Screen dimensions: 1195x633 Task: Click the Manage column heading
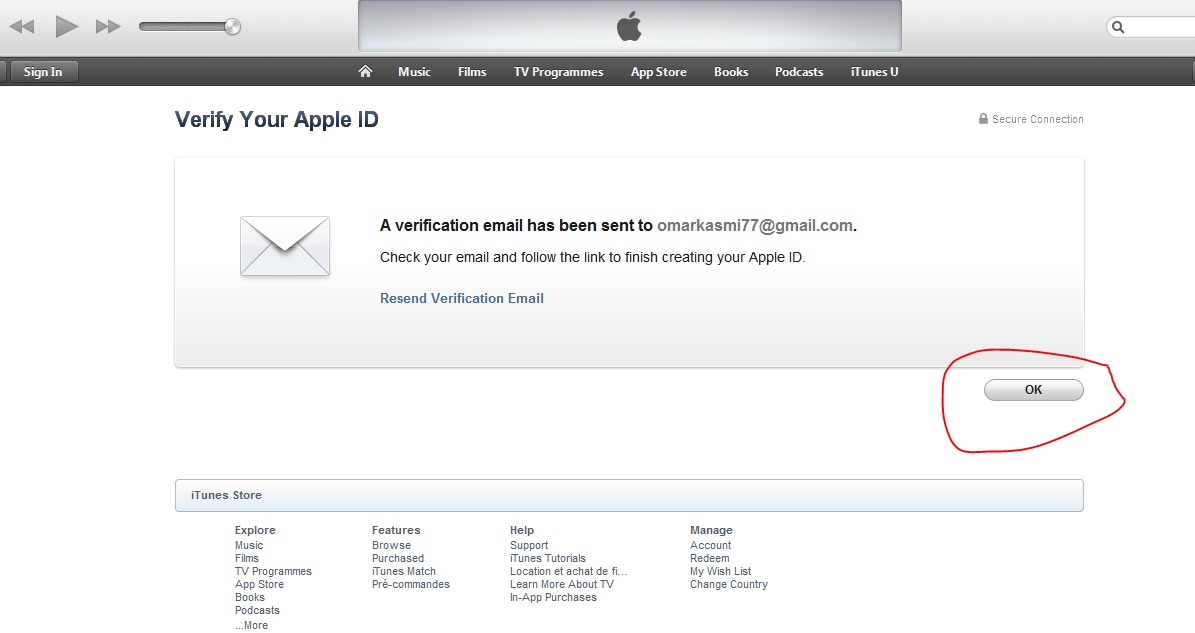click(711, 530)
